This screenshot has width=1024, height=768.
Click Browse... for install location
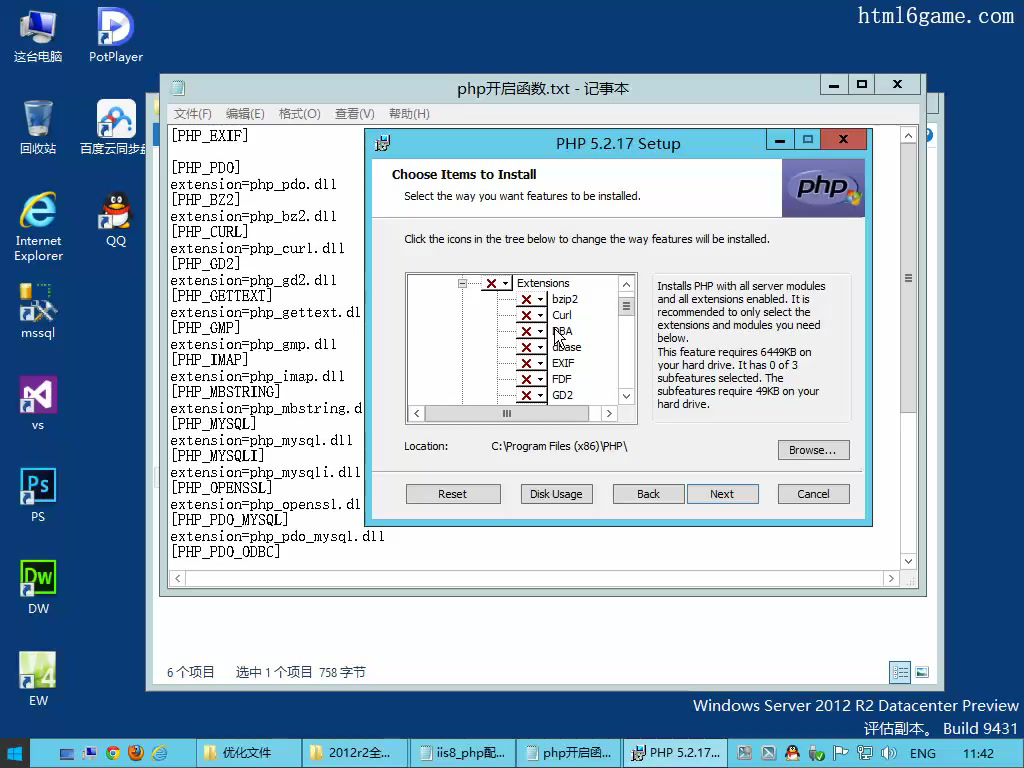click(x=813, y=450)
